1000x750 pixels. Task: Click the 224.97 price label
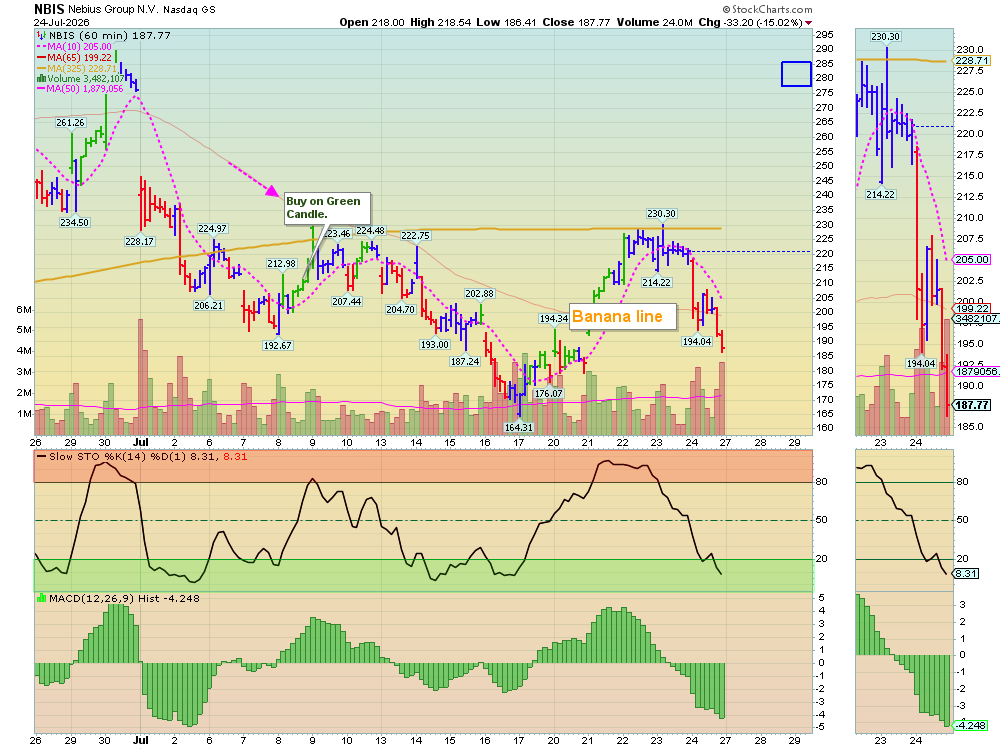point(212,228)
